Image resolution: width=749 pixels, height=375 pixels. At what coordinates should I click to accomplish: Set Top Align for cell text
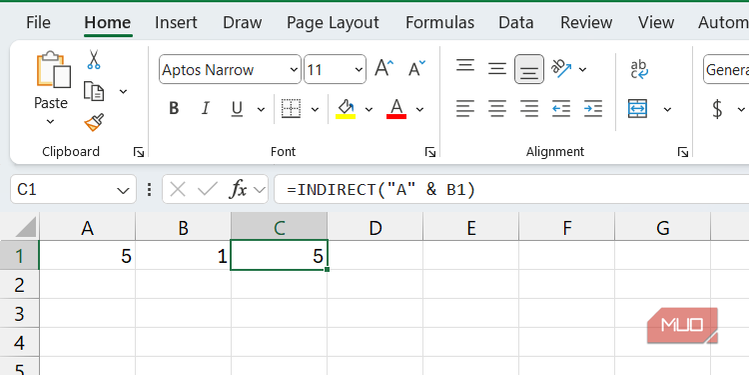(x=465, y=65)
